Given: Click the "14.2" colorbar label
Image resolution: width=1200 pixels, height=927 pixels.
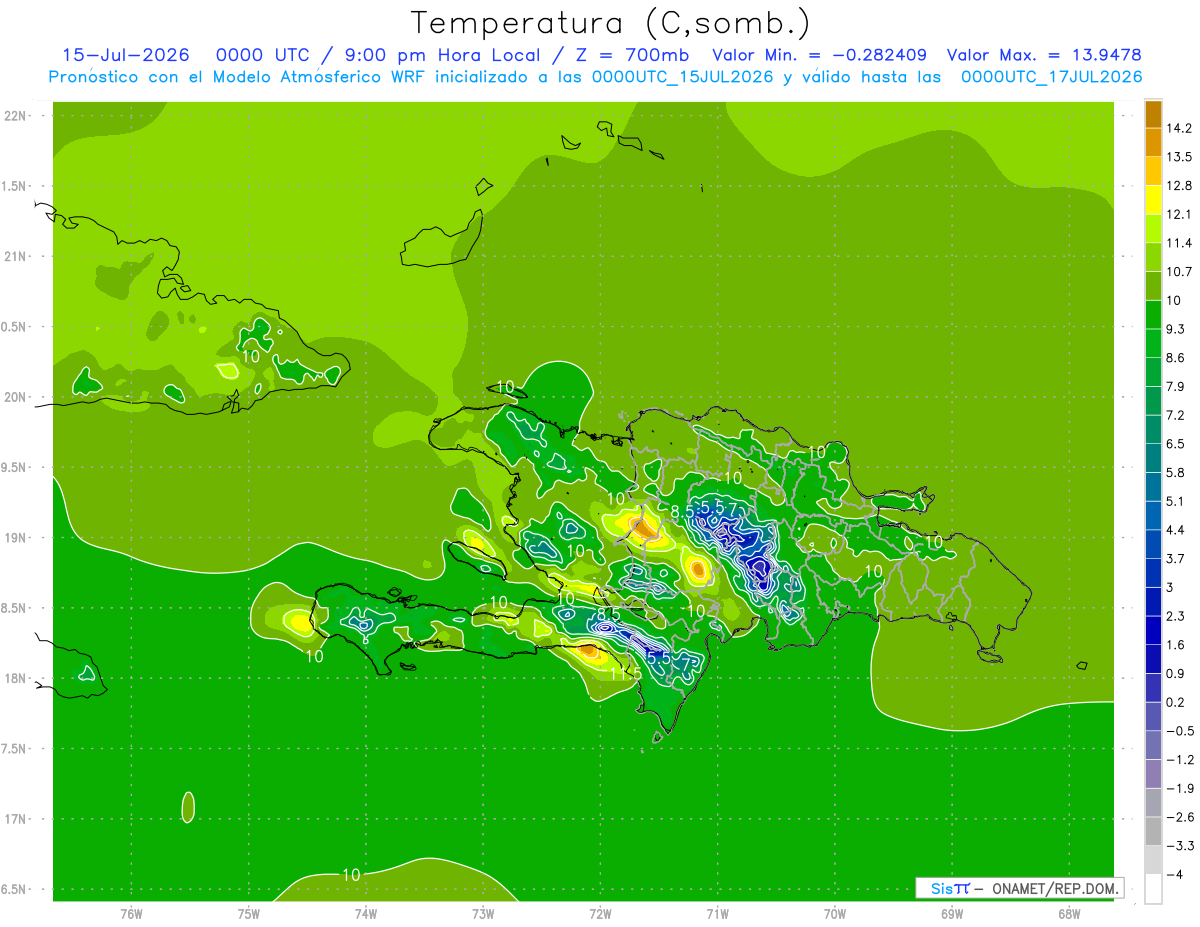Looking at the screenshot, I should point(1178,128).
